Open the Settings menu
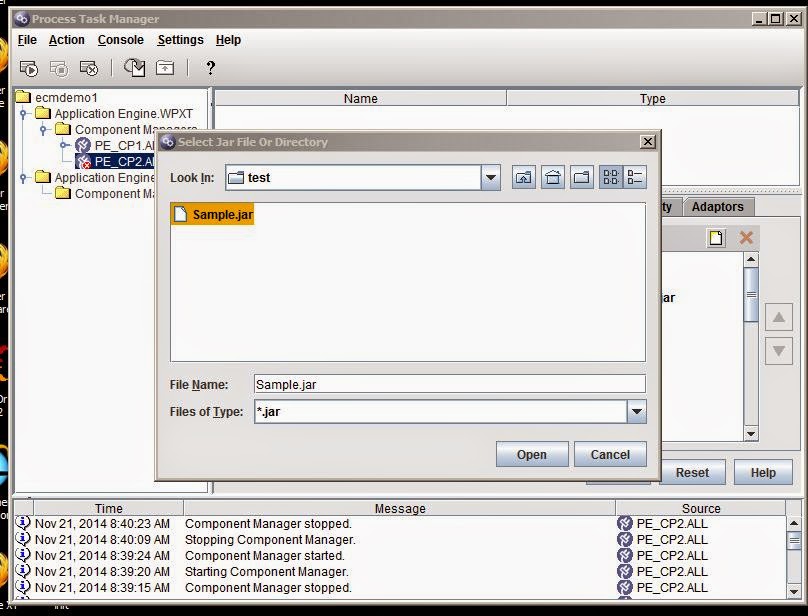The height and width of the screenshot is (616, 808). [x=180, y=40]
